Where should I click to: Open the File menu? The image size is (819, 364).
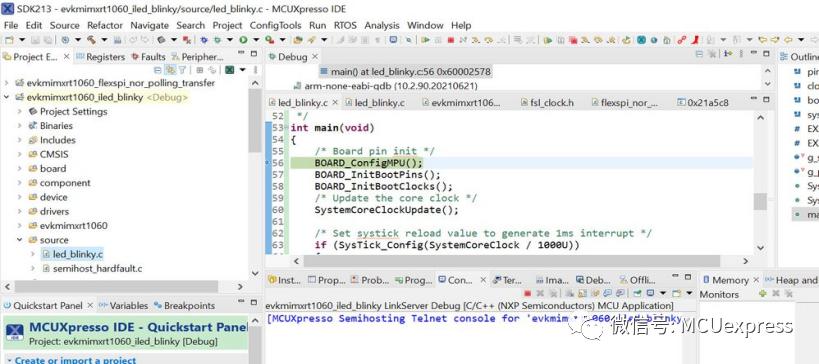click(x=10, y=25)
